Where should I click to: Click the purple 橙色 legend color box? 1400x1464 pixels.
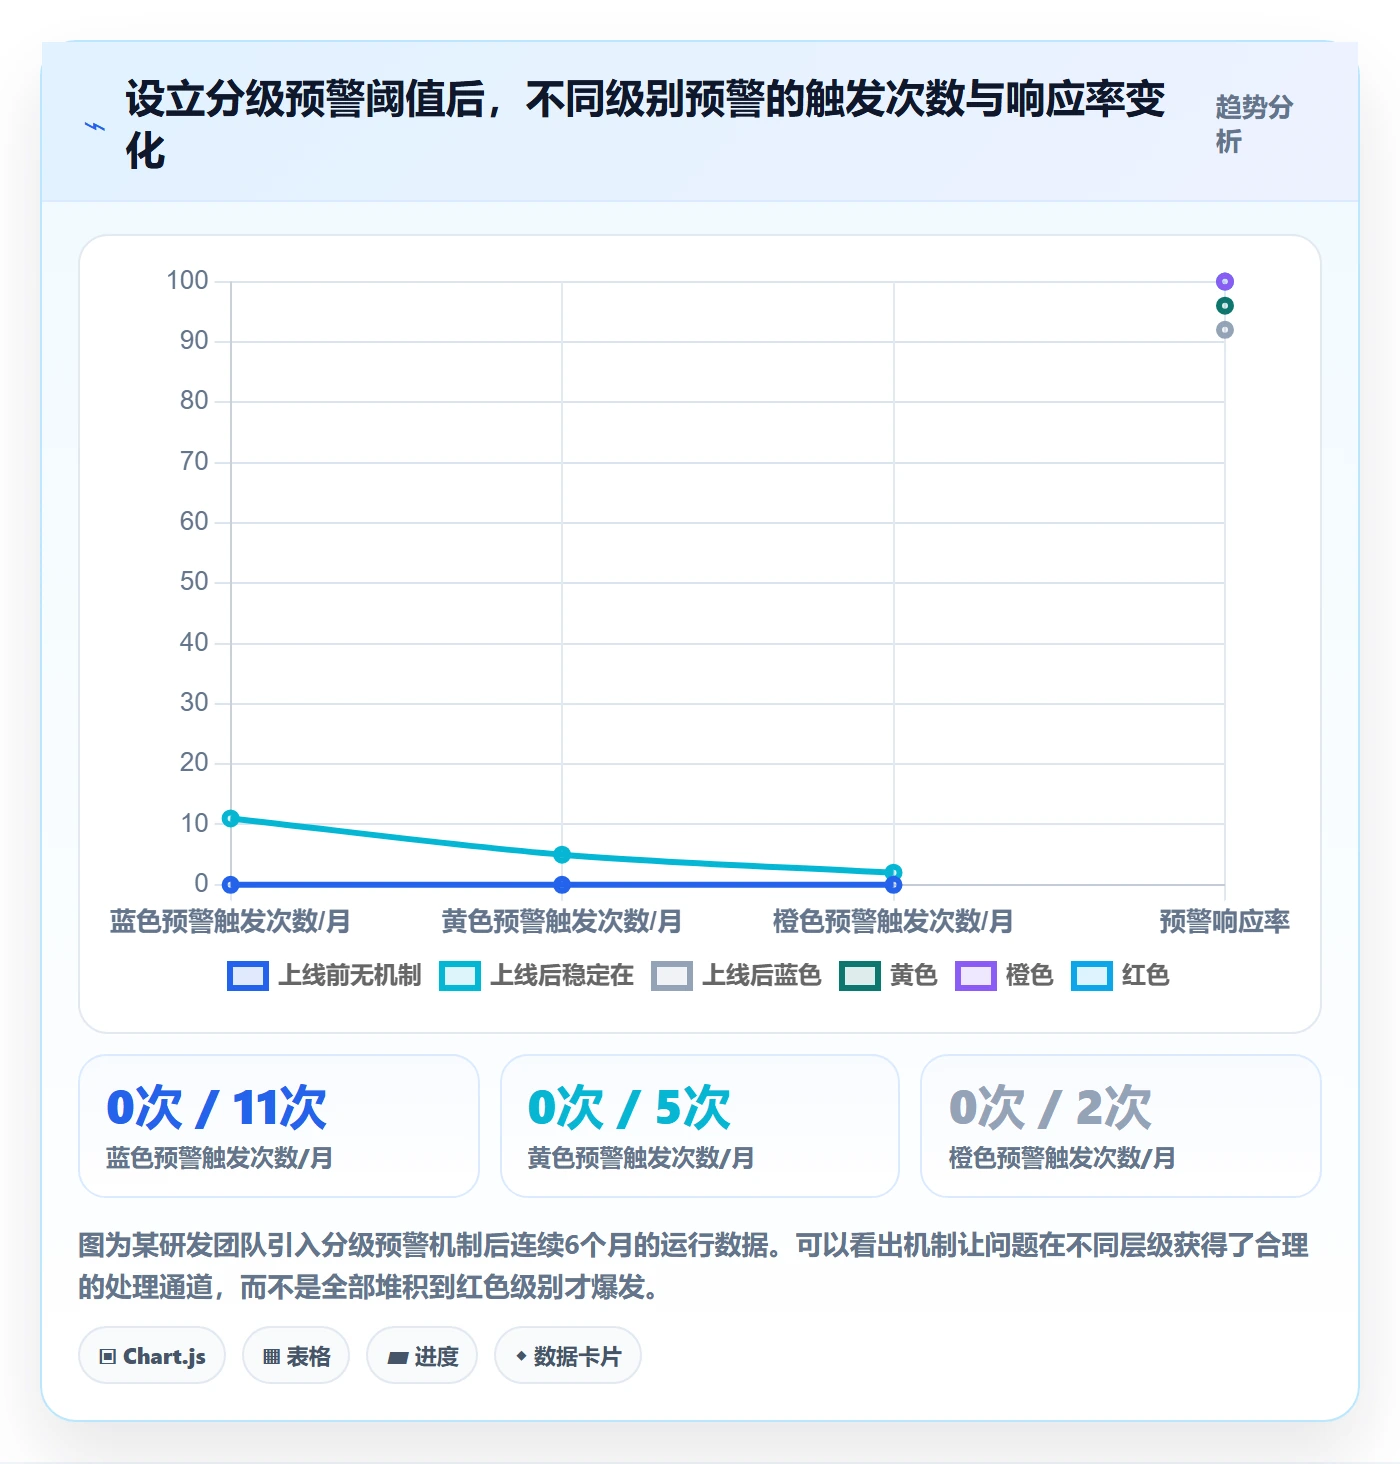tap(976, 976)
